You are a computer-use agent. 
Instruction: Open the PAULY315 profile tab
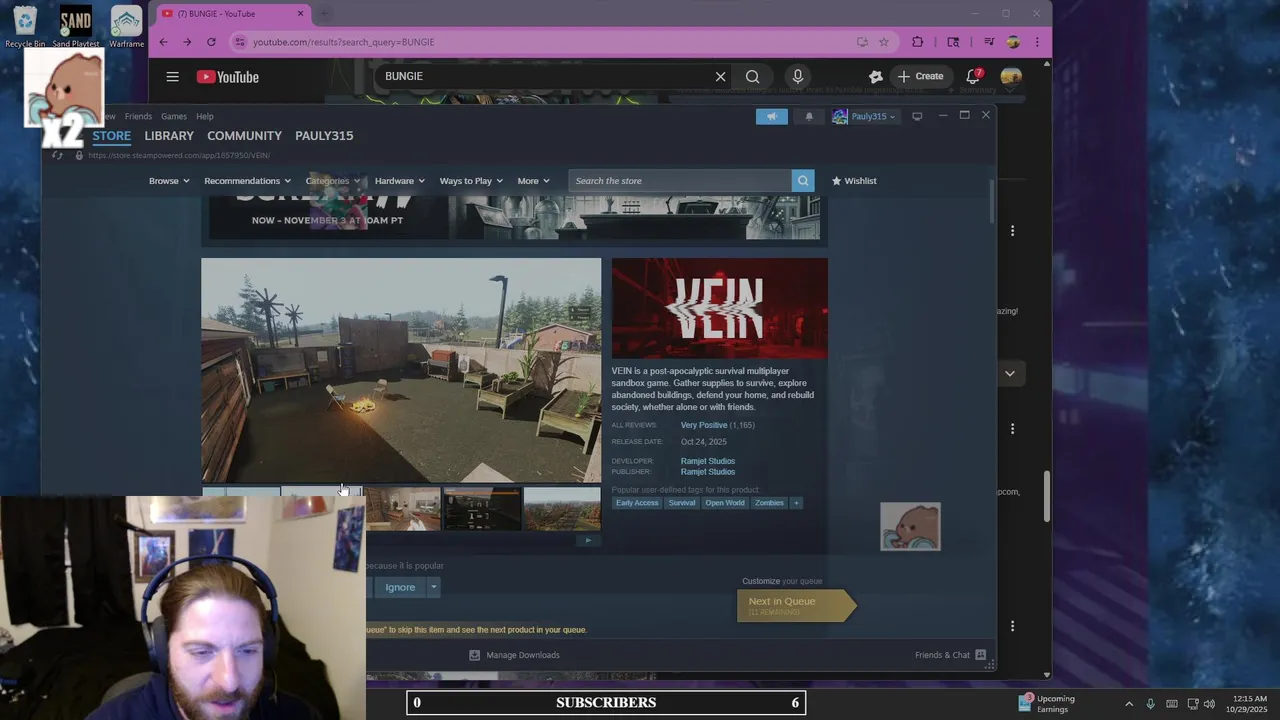point(324,135)
